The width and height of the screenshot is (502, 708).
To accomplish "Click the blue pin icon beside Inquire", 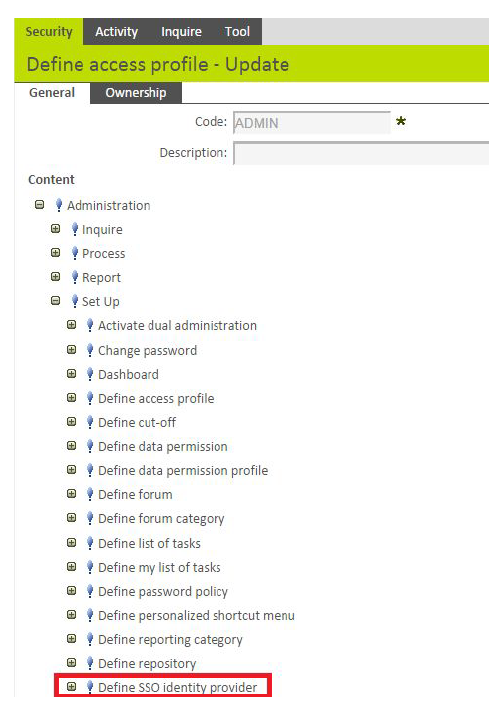I will click(x=75, y=229).
